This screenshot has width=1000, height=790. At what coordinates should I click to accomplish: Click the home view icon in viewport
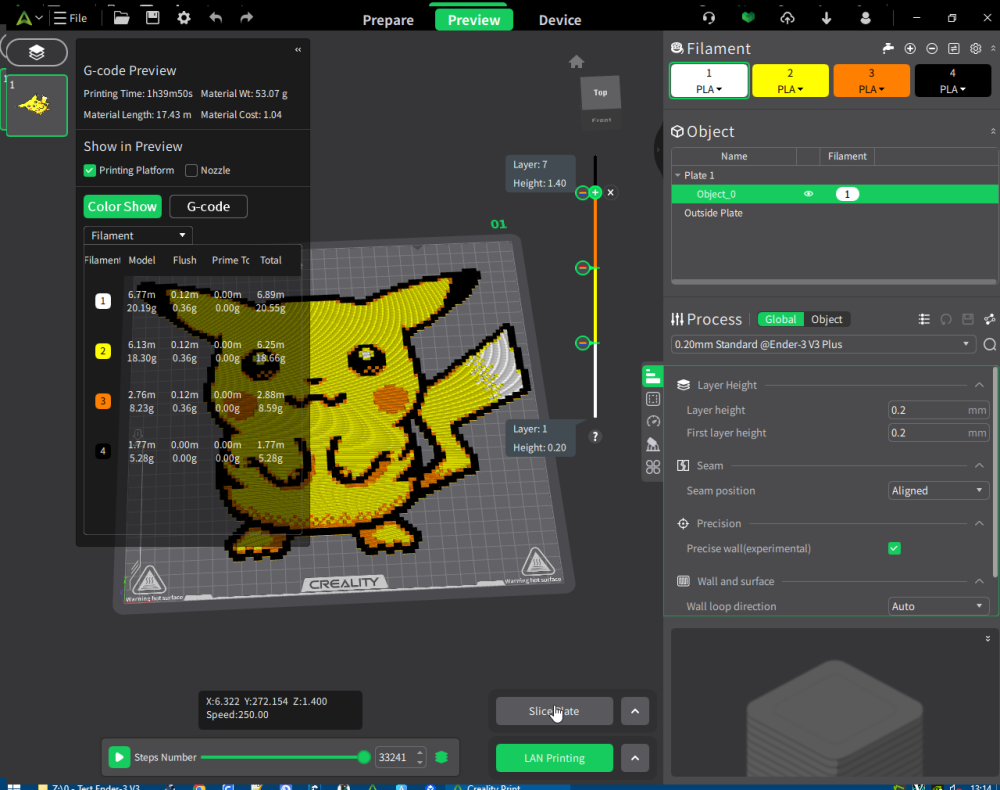click(x=577, y=62)
